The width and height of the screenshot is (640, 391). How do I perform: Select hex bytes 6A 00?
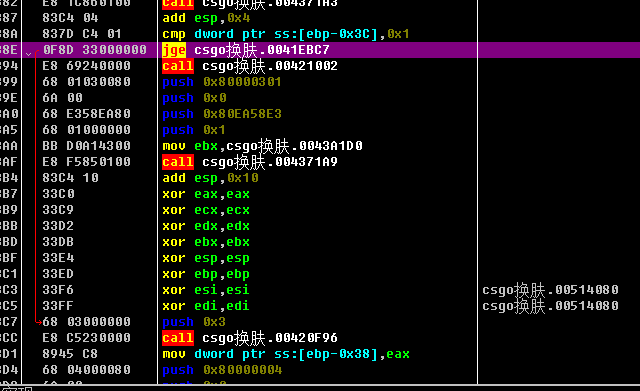tap(62, 98)
